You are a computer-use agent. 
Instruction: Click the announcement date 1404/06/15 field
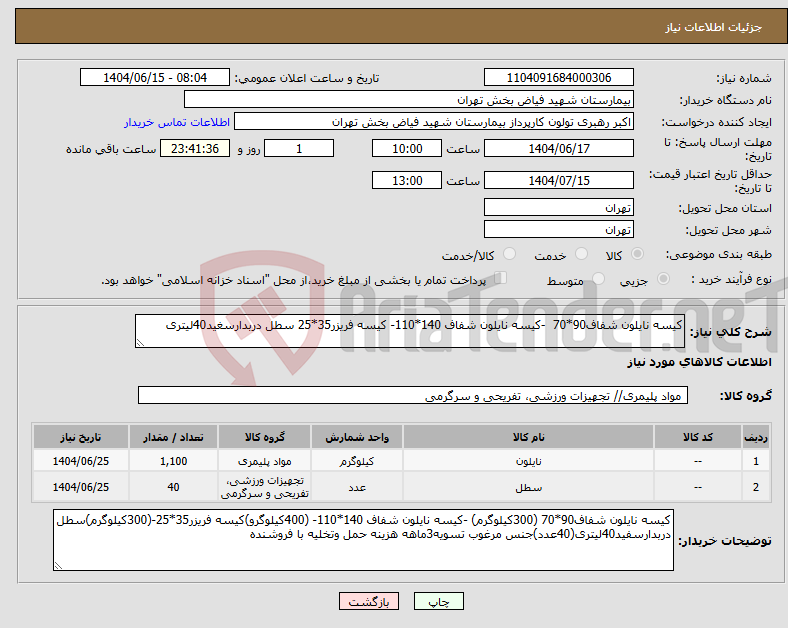(x=155, y=77)
